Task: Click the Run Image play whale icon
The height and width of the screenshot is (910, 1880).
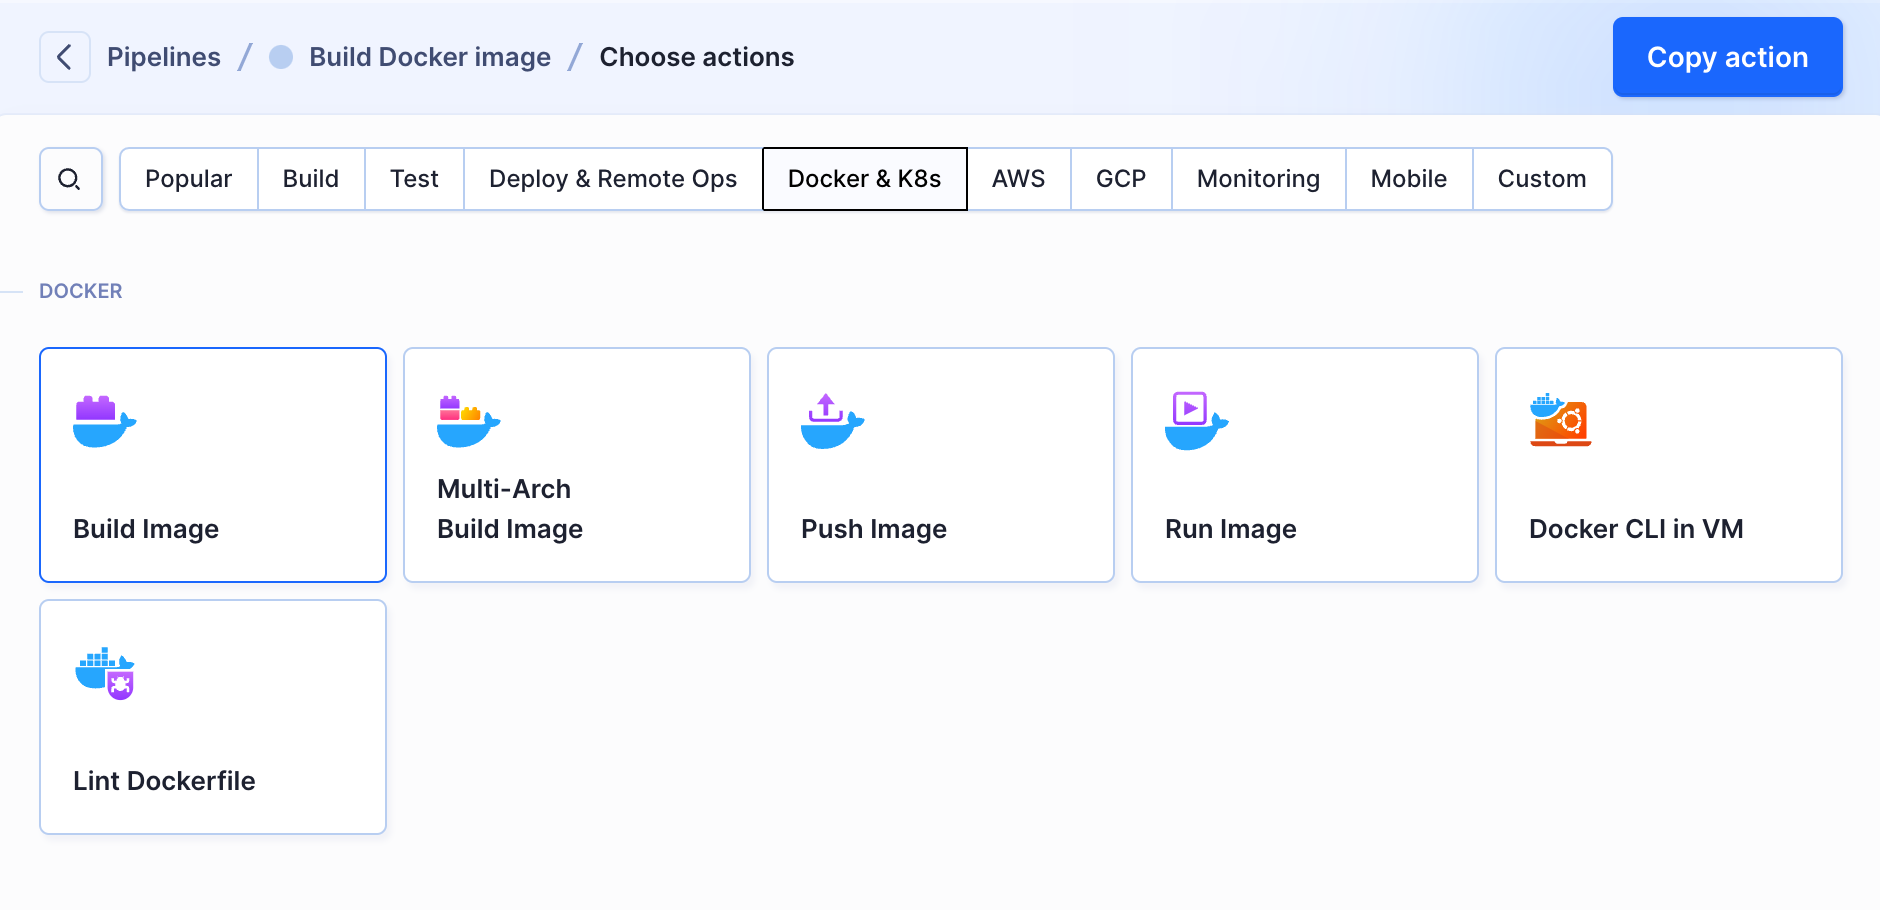Action: [1196, 421]
